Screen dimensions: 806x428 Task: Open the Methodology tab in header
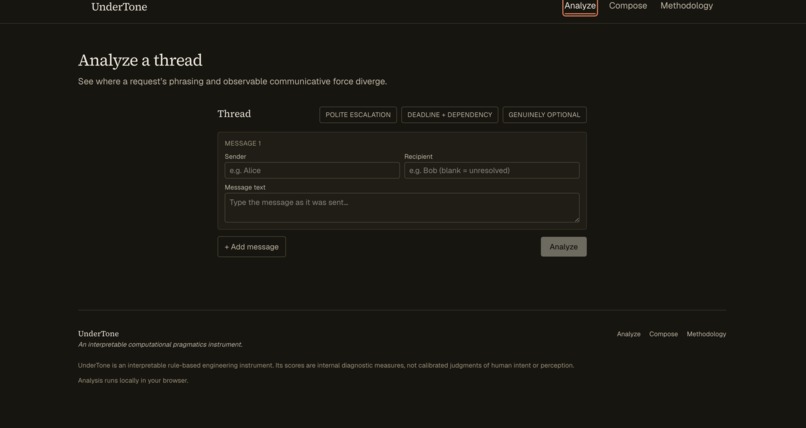(686, 6)
